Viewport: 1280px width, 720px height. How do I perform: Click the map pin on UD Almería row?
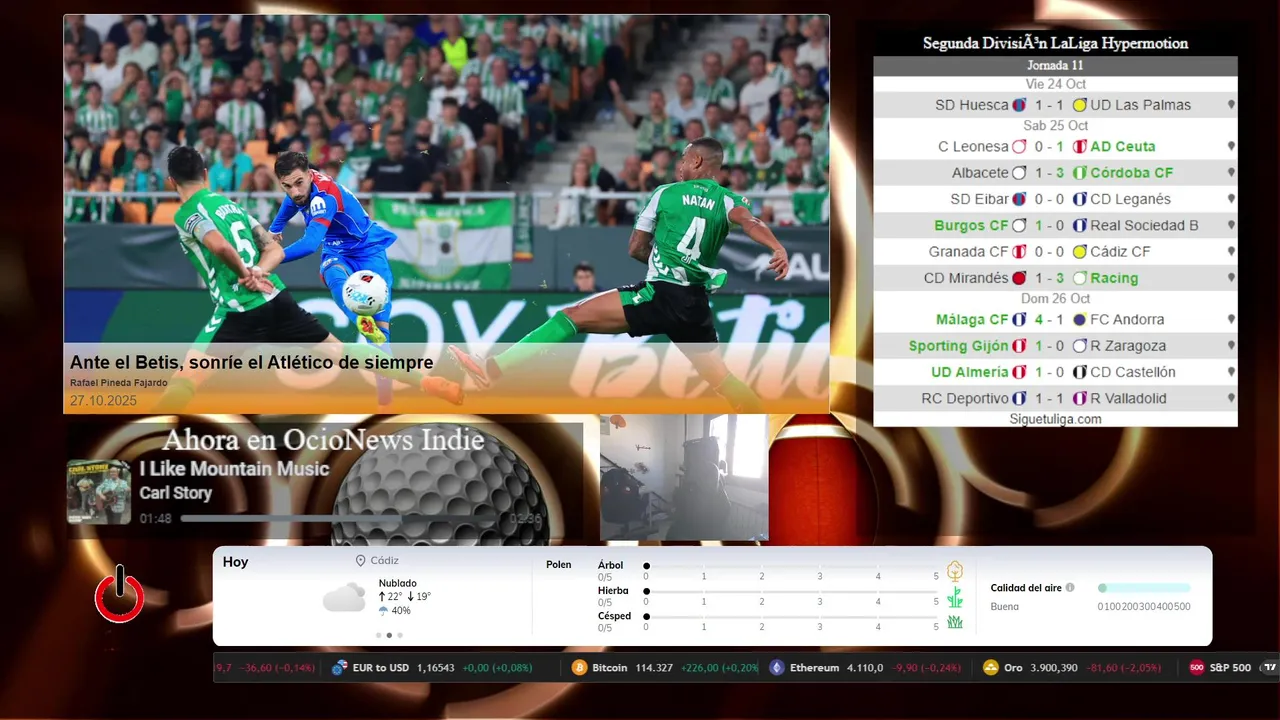(x=1231, y=372)
